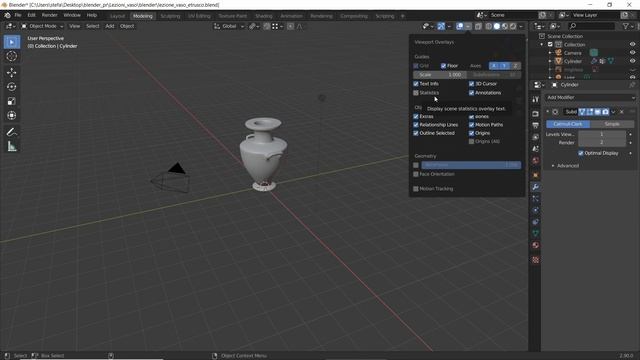
Task: Switch to material preview shading icon
Action: (x=505, y=27)
